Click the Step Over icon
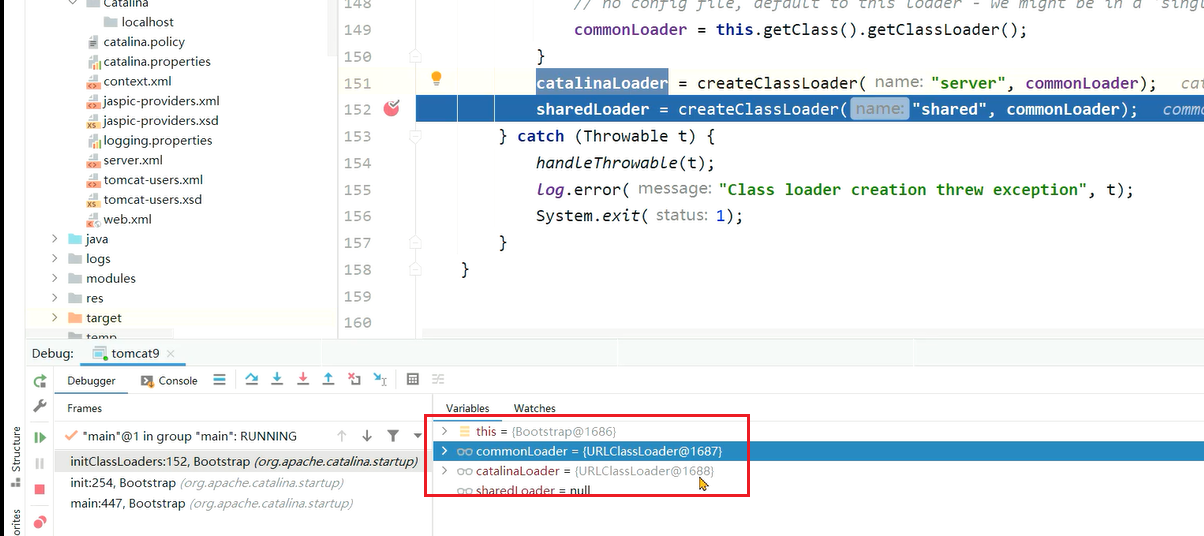The height and width of the screenshot is (536, 1204). pos(251,380)
